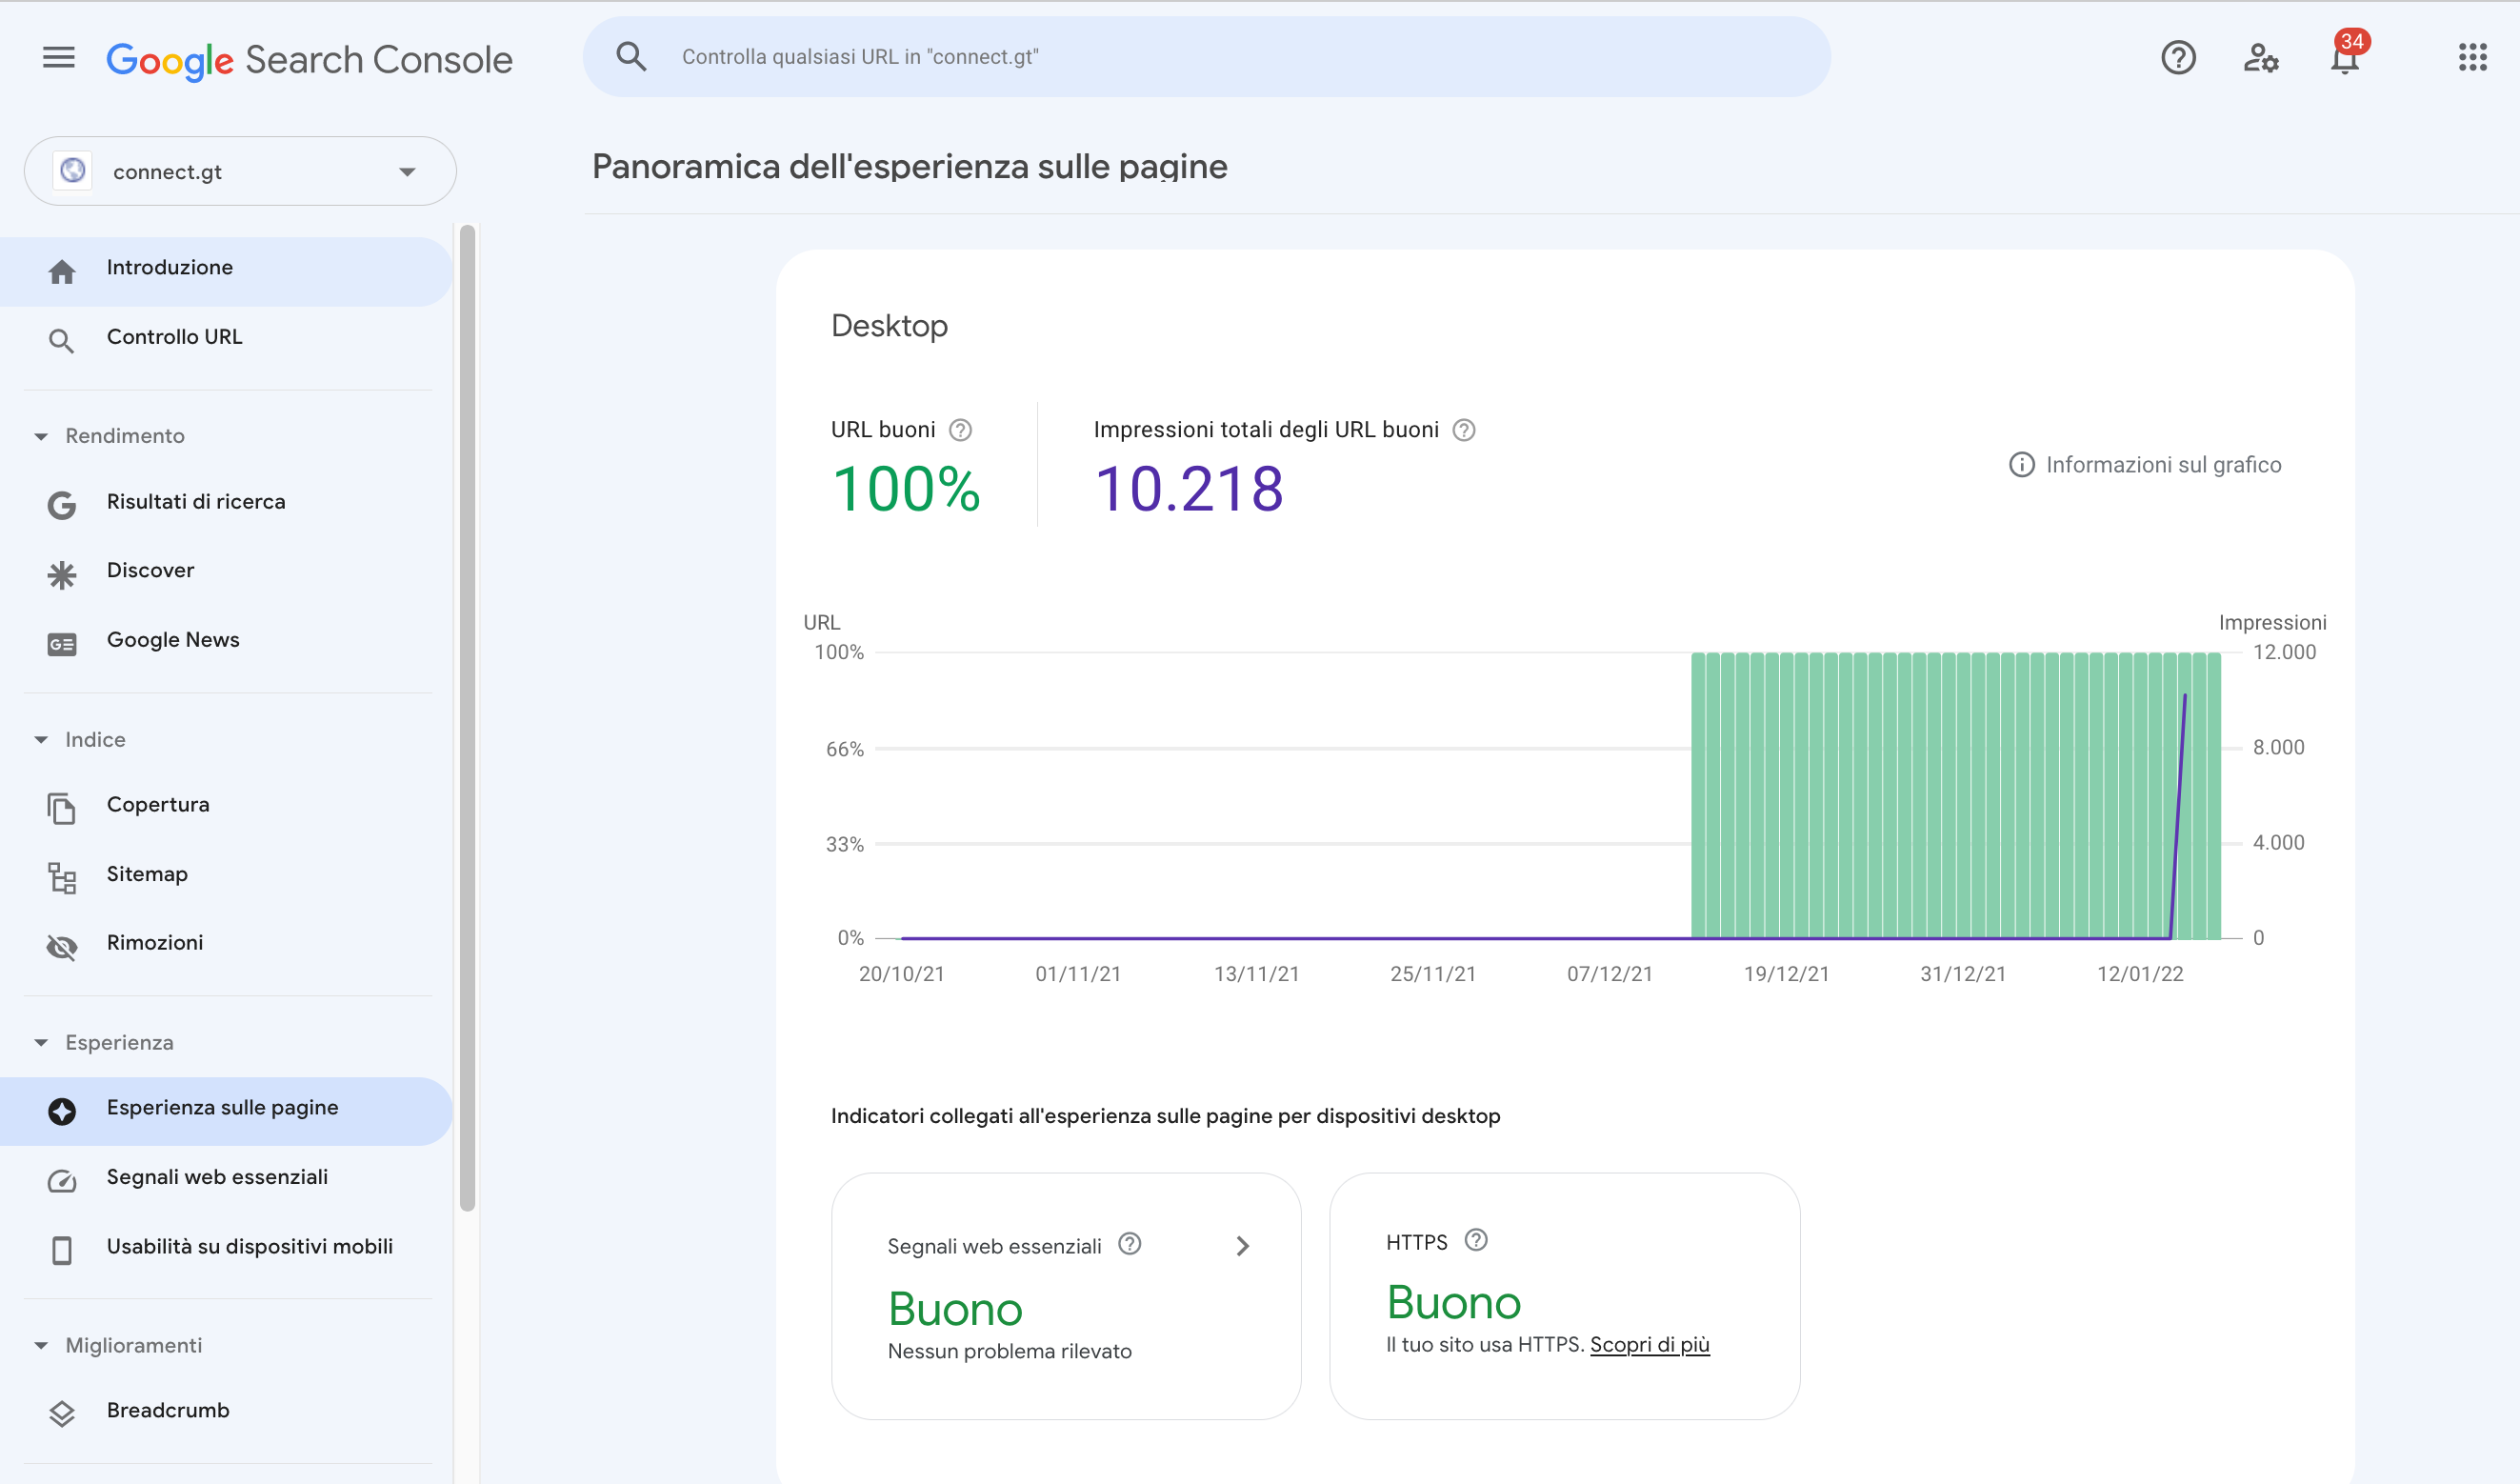The height and width of the screenshot is (1484, 2520).
Task: Click the magnifier icon beside Controllo URL
Action: coord(62,341)
